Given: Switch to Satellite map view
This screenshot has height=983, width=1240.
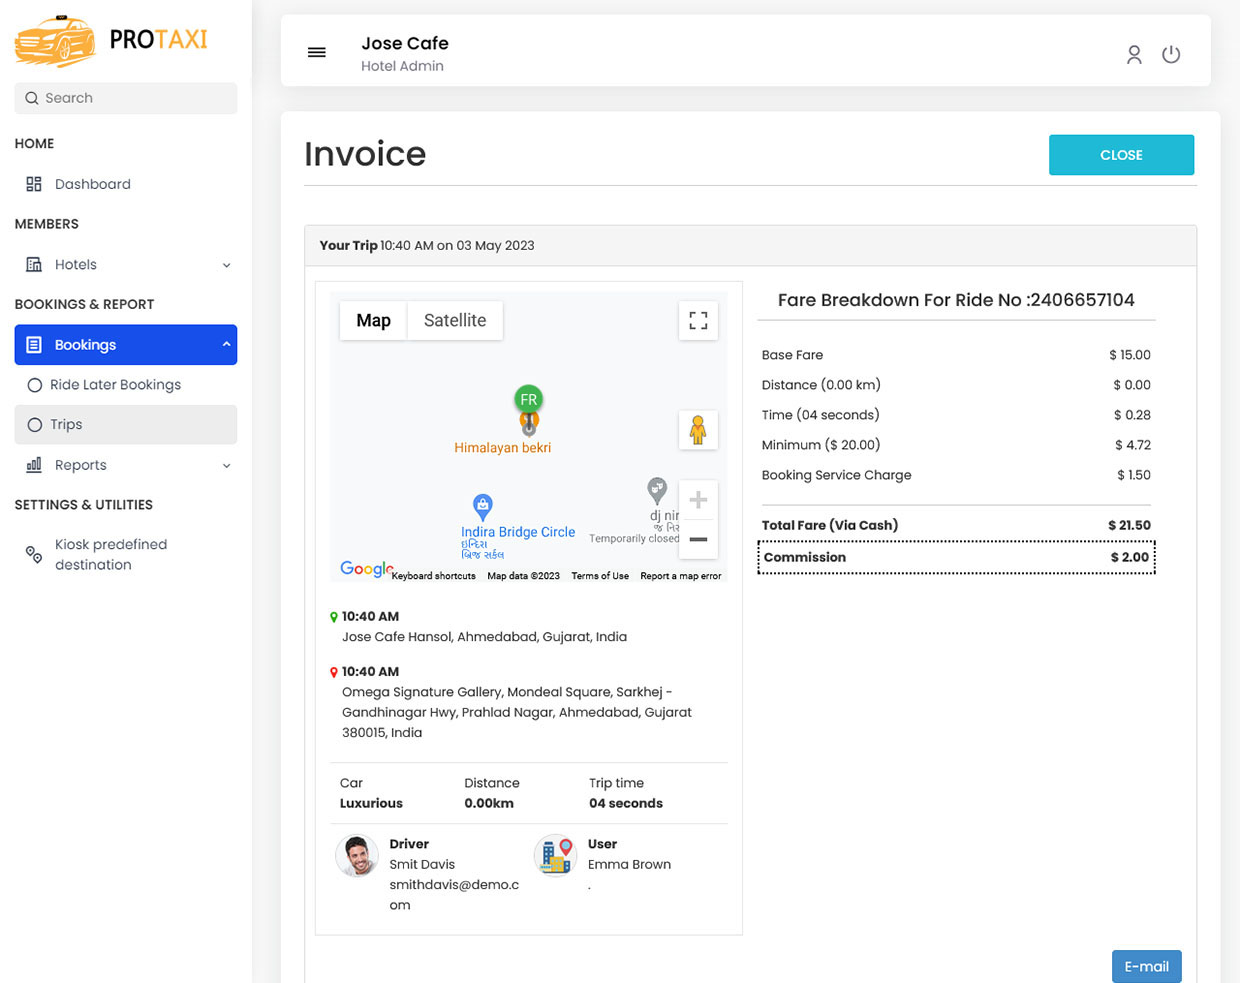Looking at the screenshot, I should pos(454,321).
